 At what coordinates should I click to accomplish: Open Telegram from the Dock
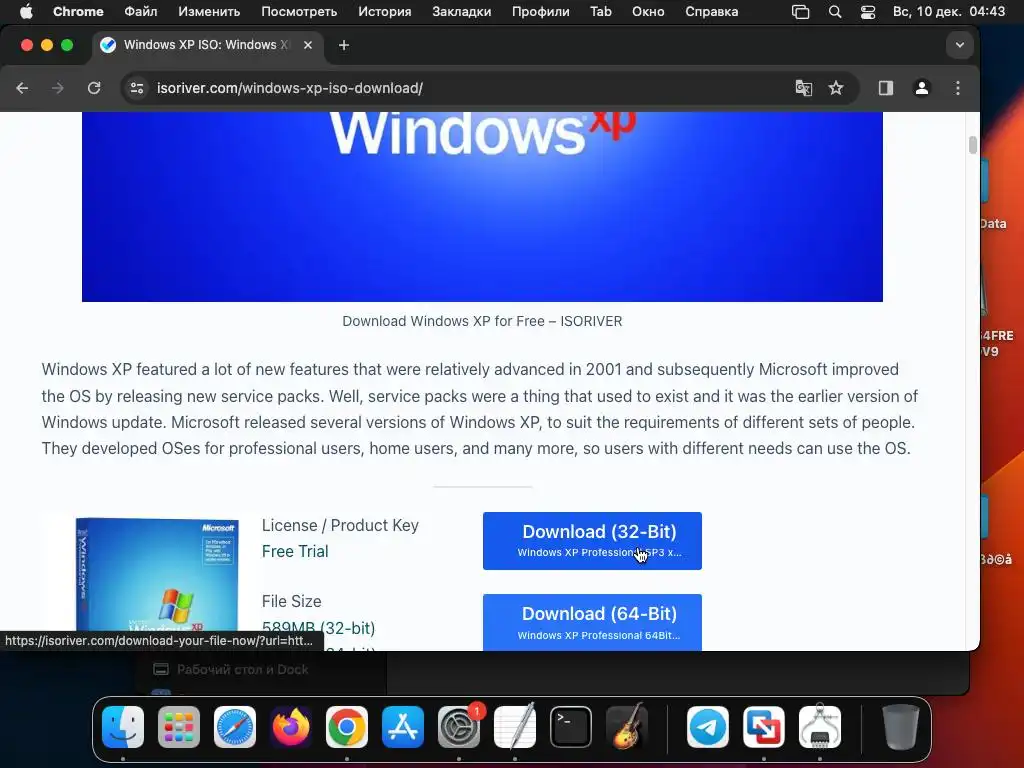[x=708, y=727]
